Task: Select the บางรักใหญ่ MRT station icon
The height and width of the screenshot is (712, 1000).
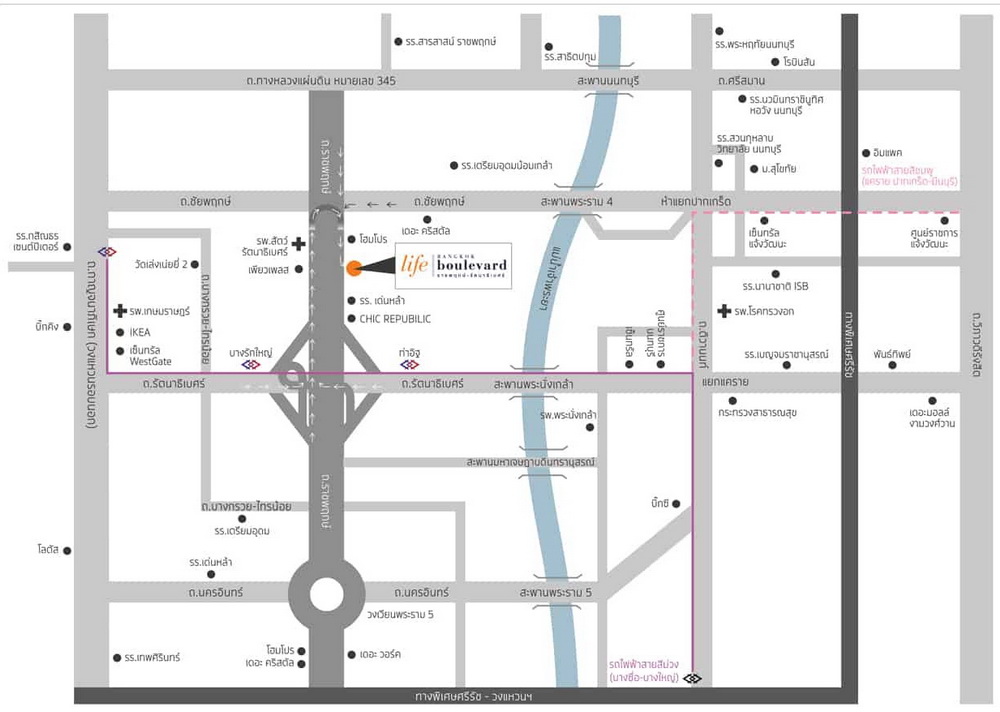Action: coord(251,364)
